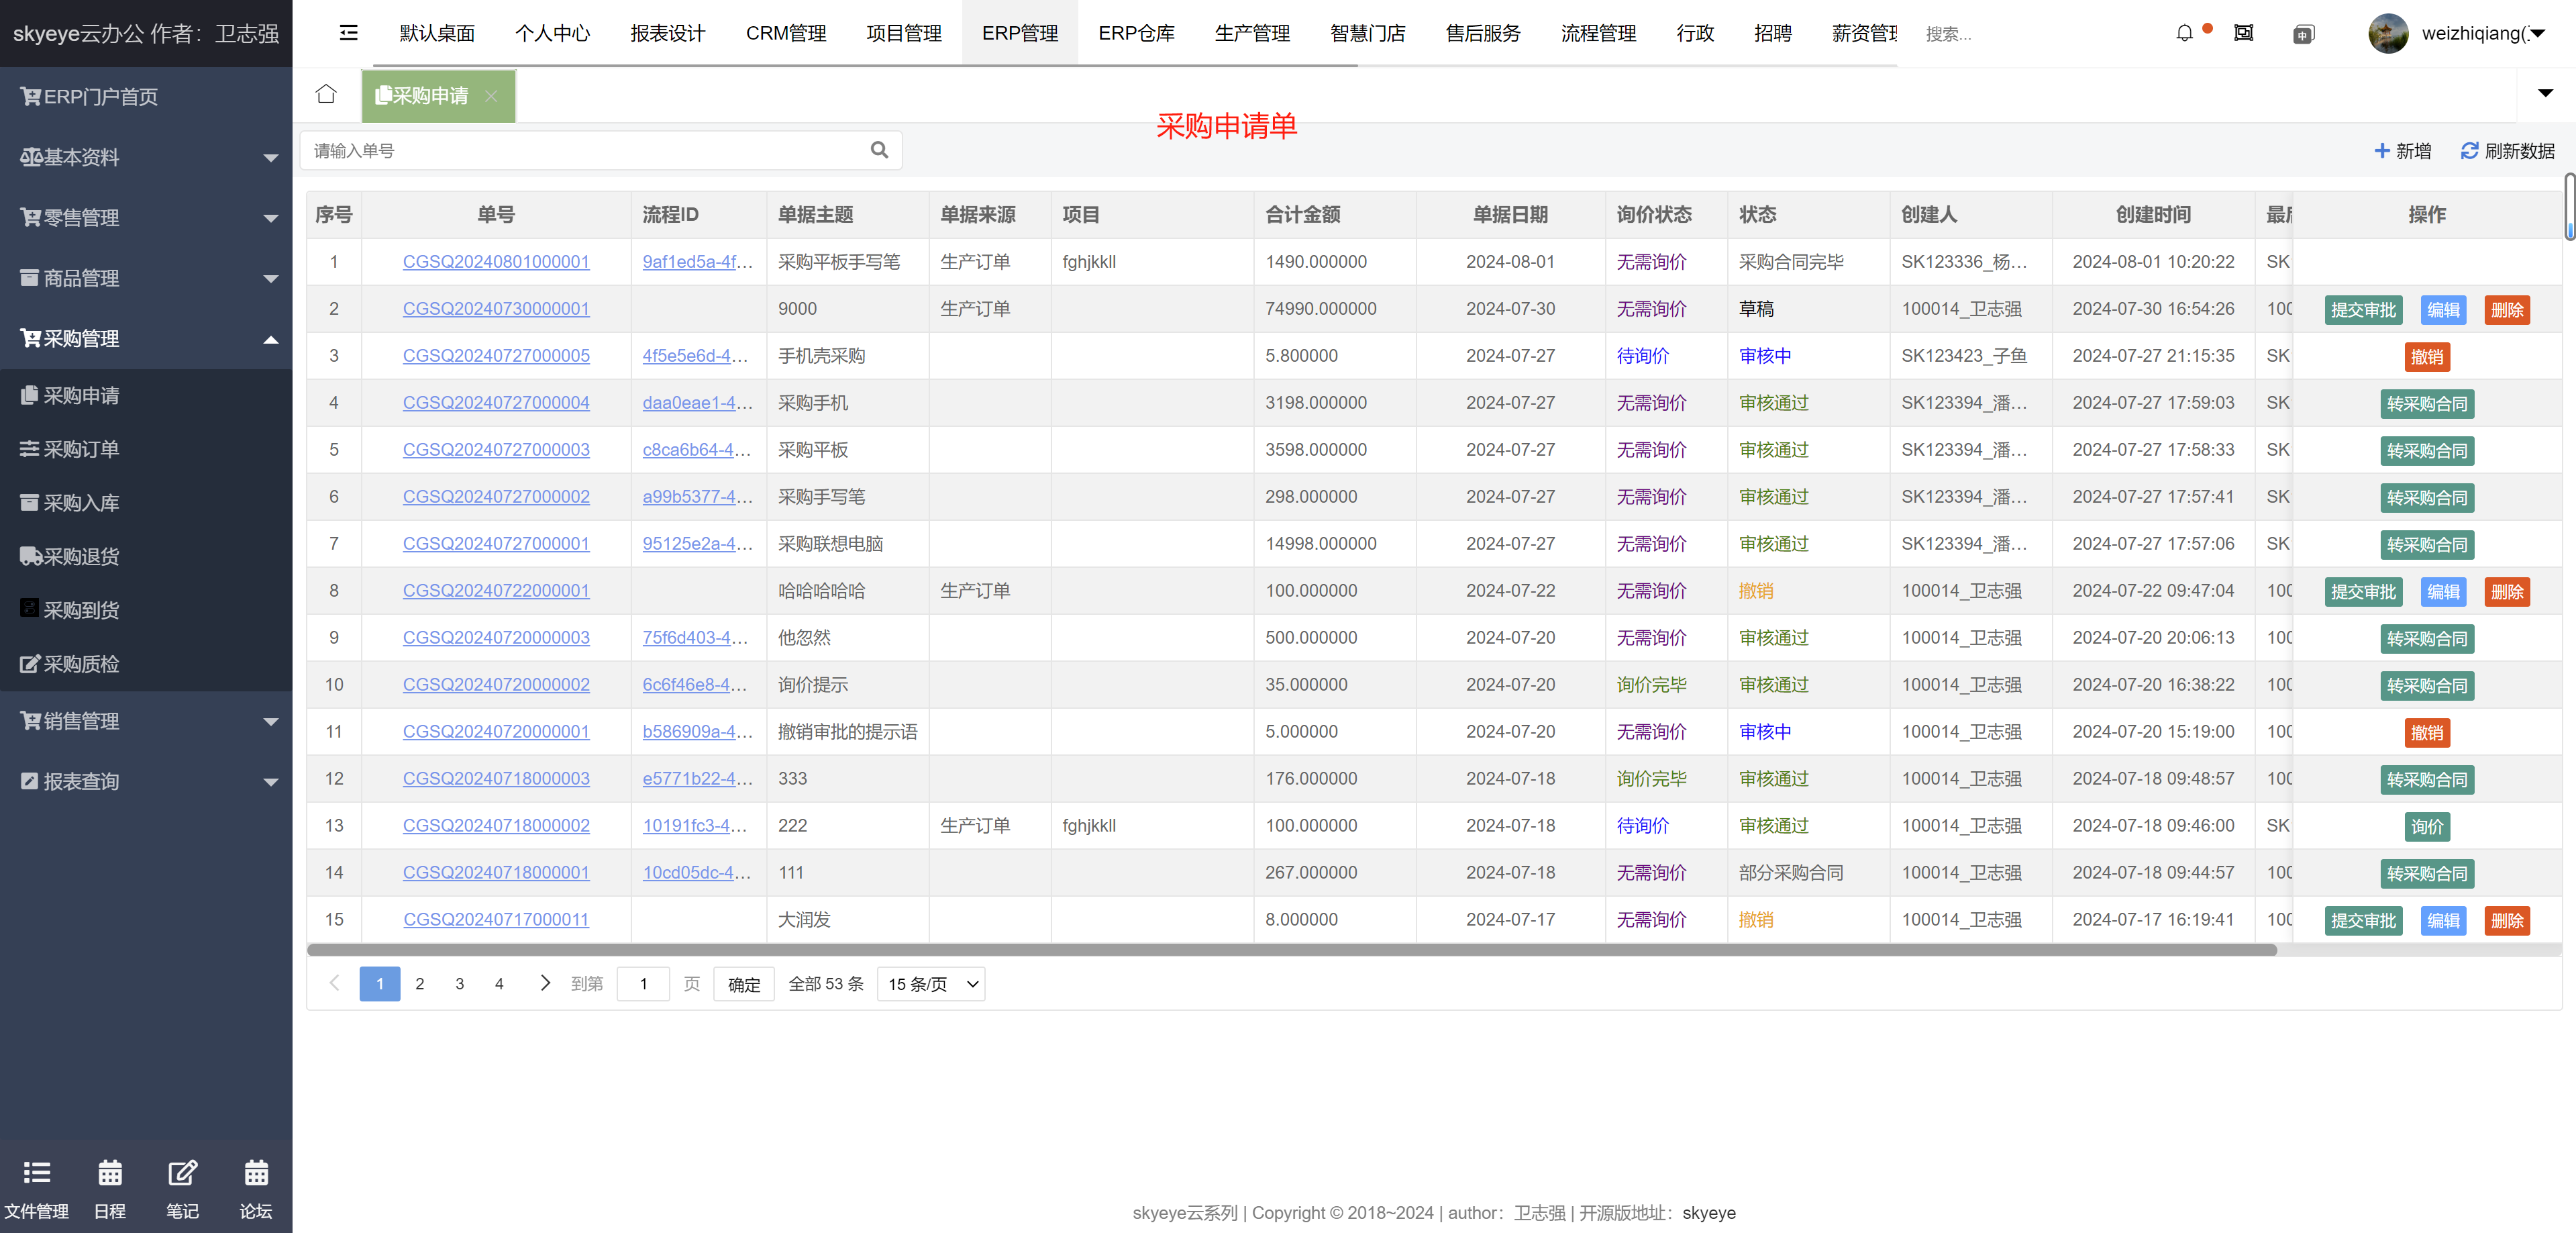Open order link CGSQ20240801000001
The width and height of the screenshot is (2576, 1233).
pyautogui.click(x=496, y=262)
